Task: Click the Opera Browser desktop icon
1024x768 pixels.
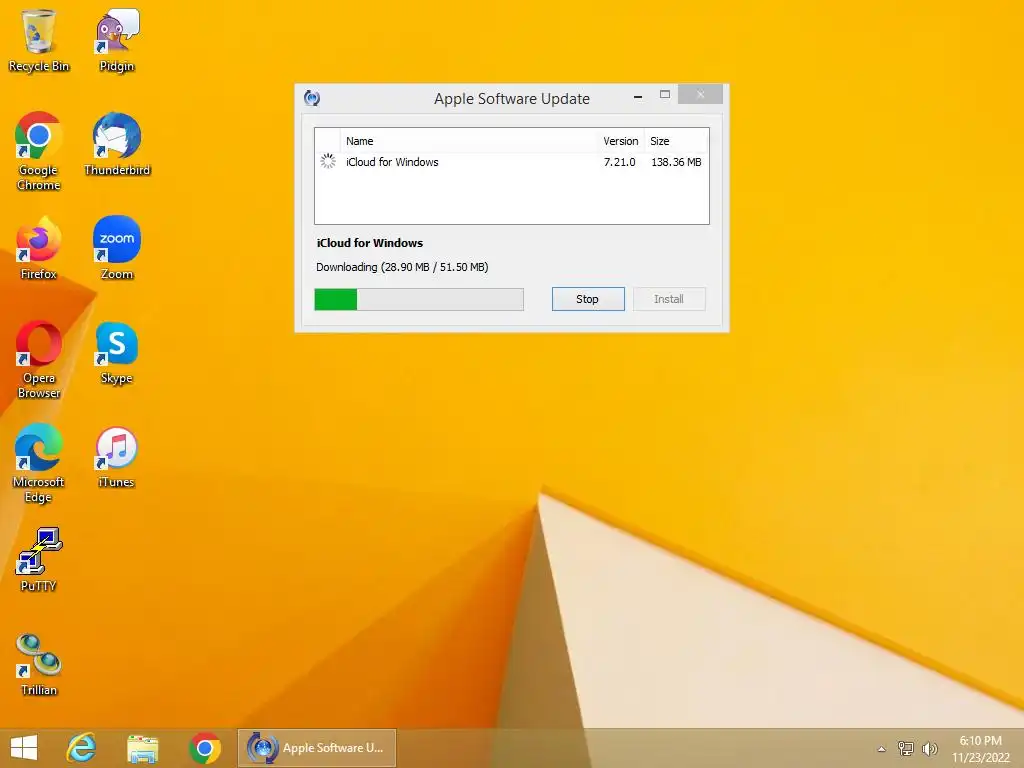Action: tap(39, 359)
